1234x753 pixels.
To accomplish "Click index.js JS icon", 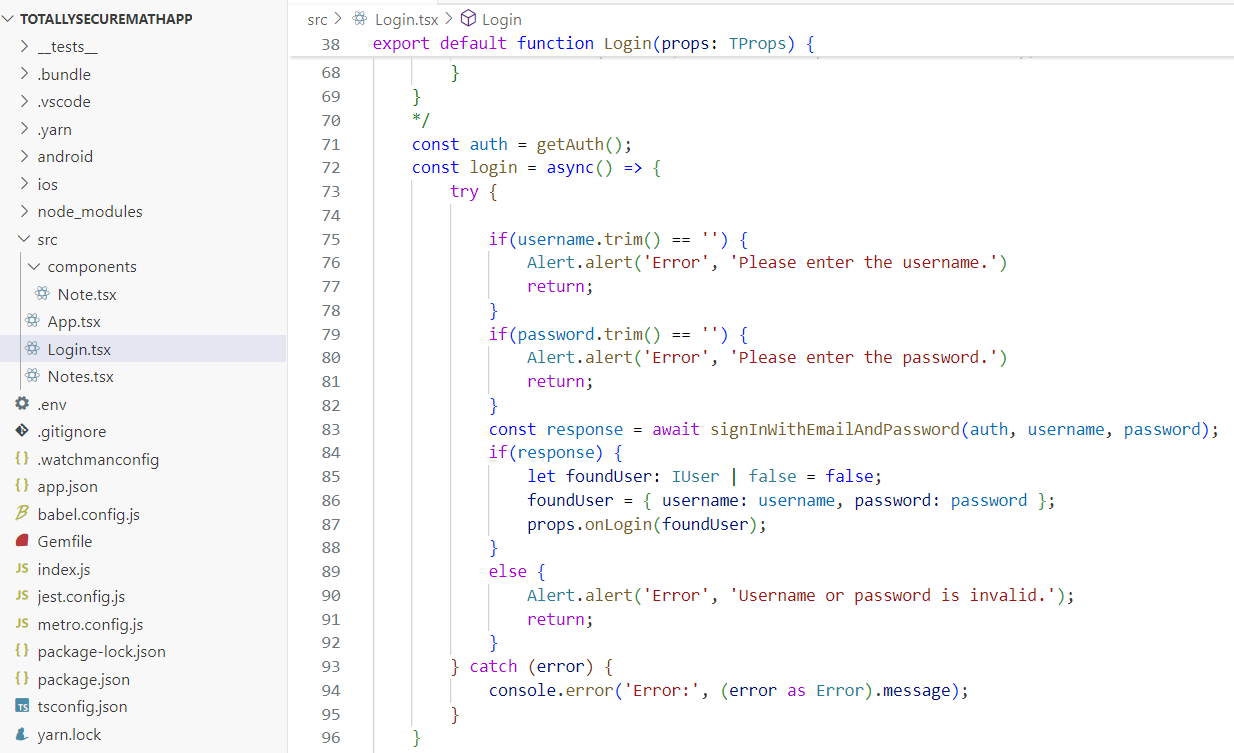I will click(x=22, y=569).
